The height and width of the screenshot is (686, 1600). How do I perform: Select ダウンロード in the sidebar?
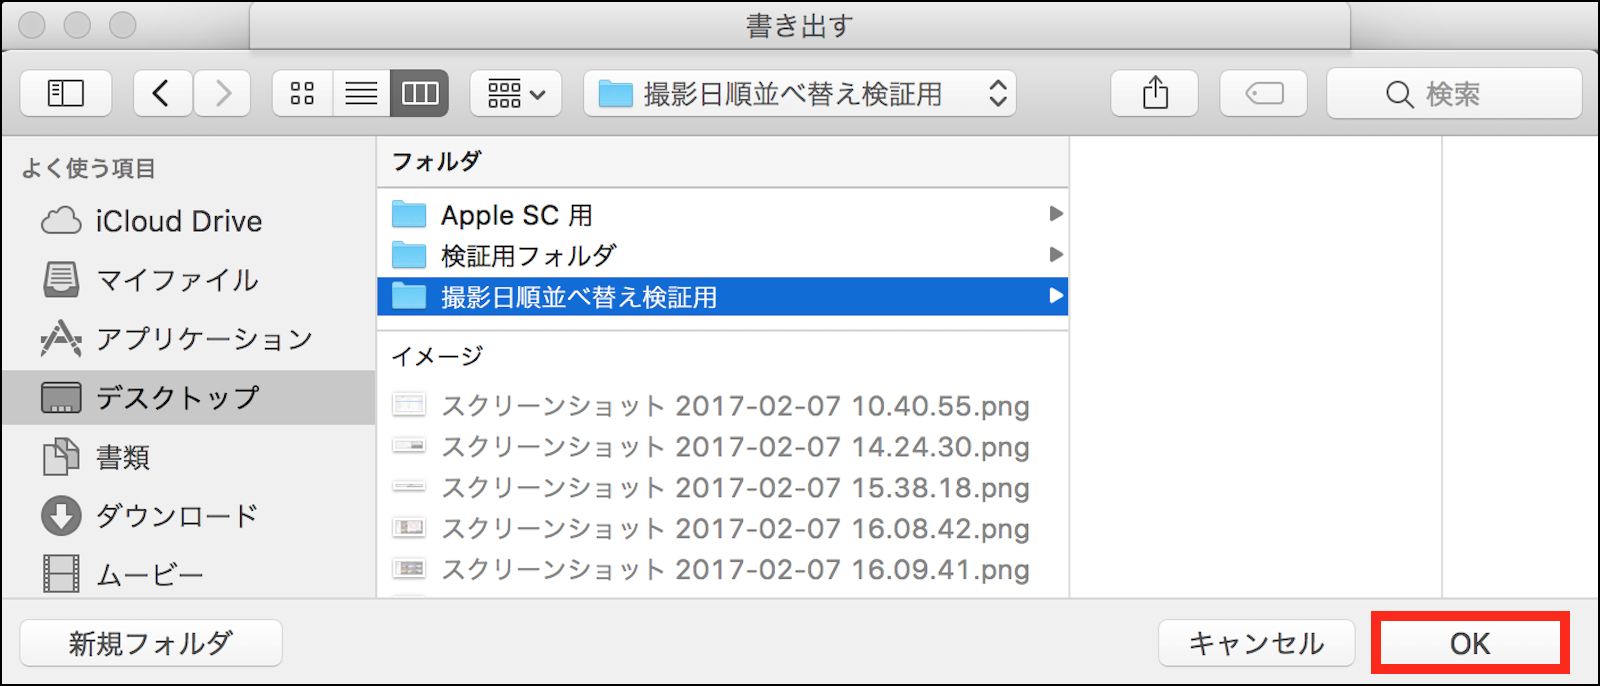177,516
